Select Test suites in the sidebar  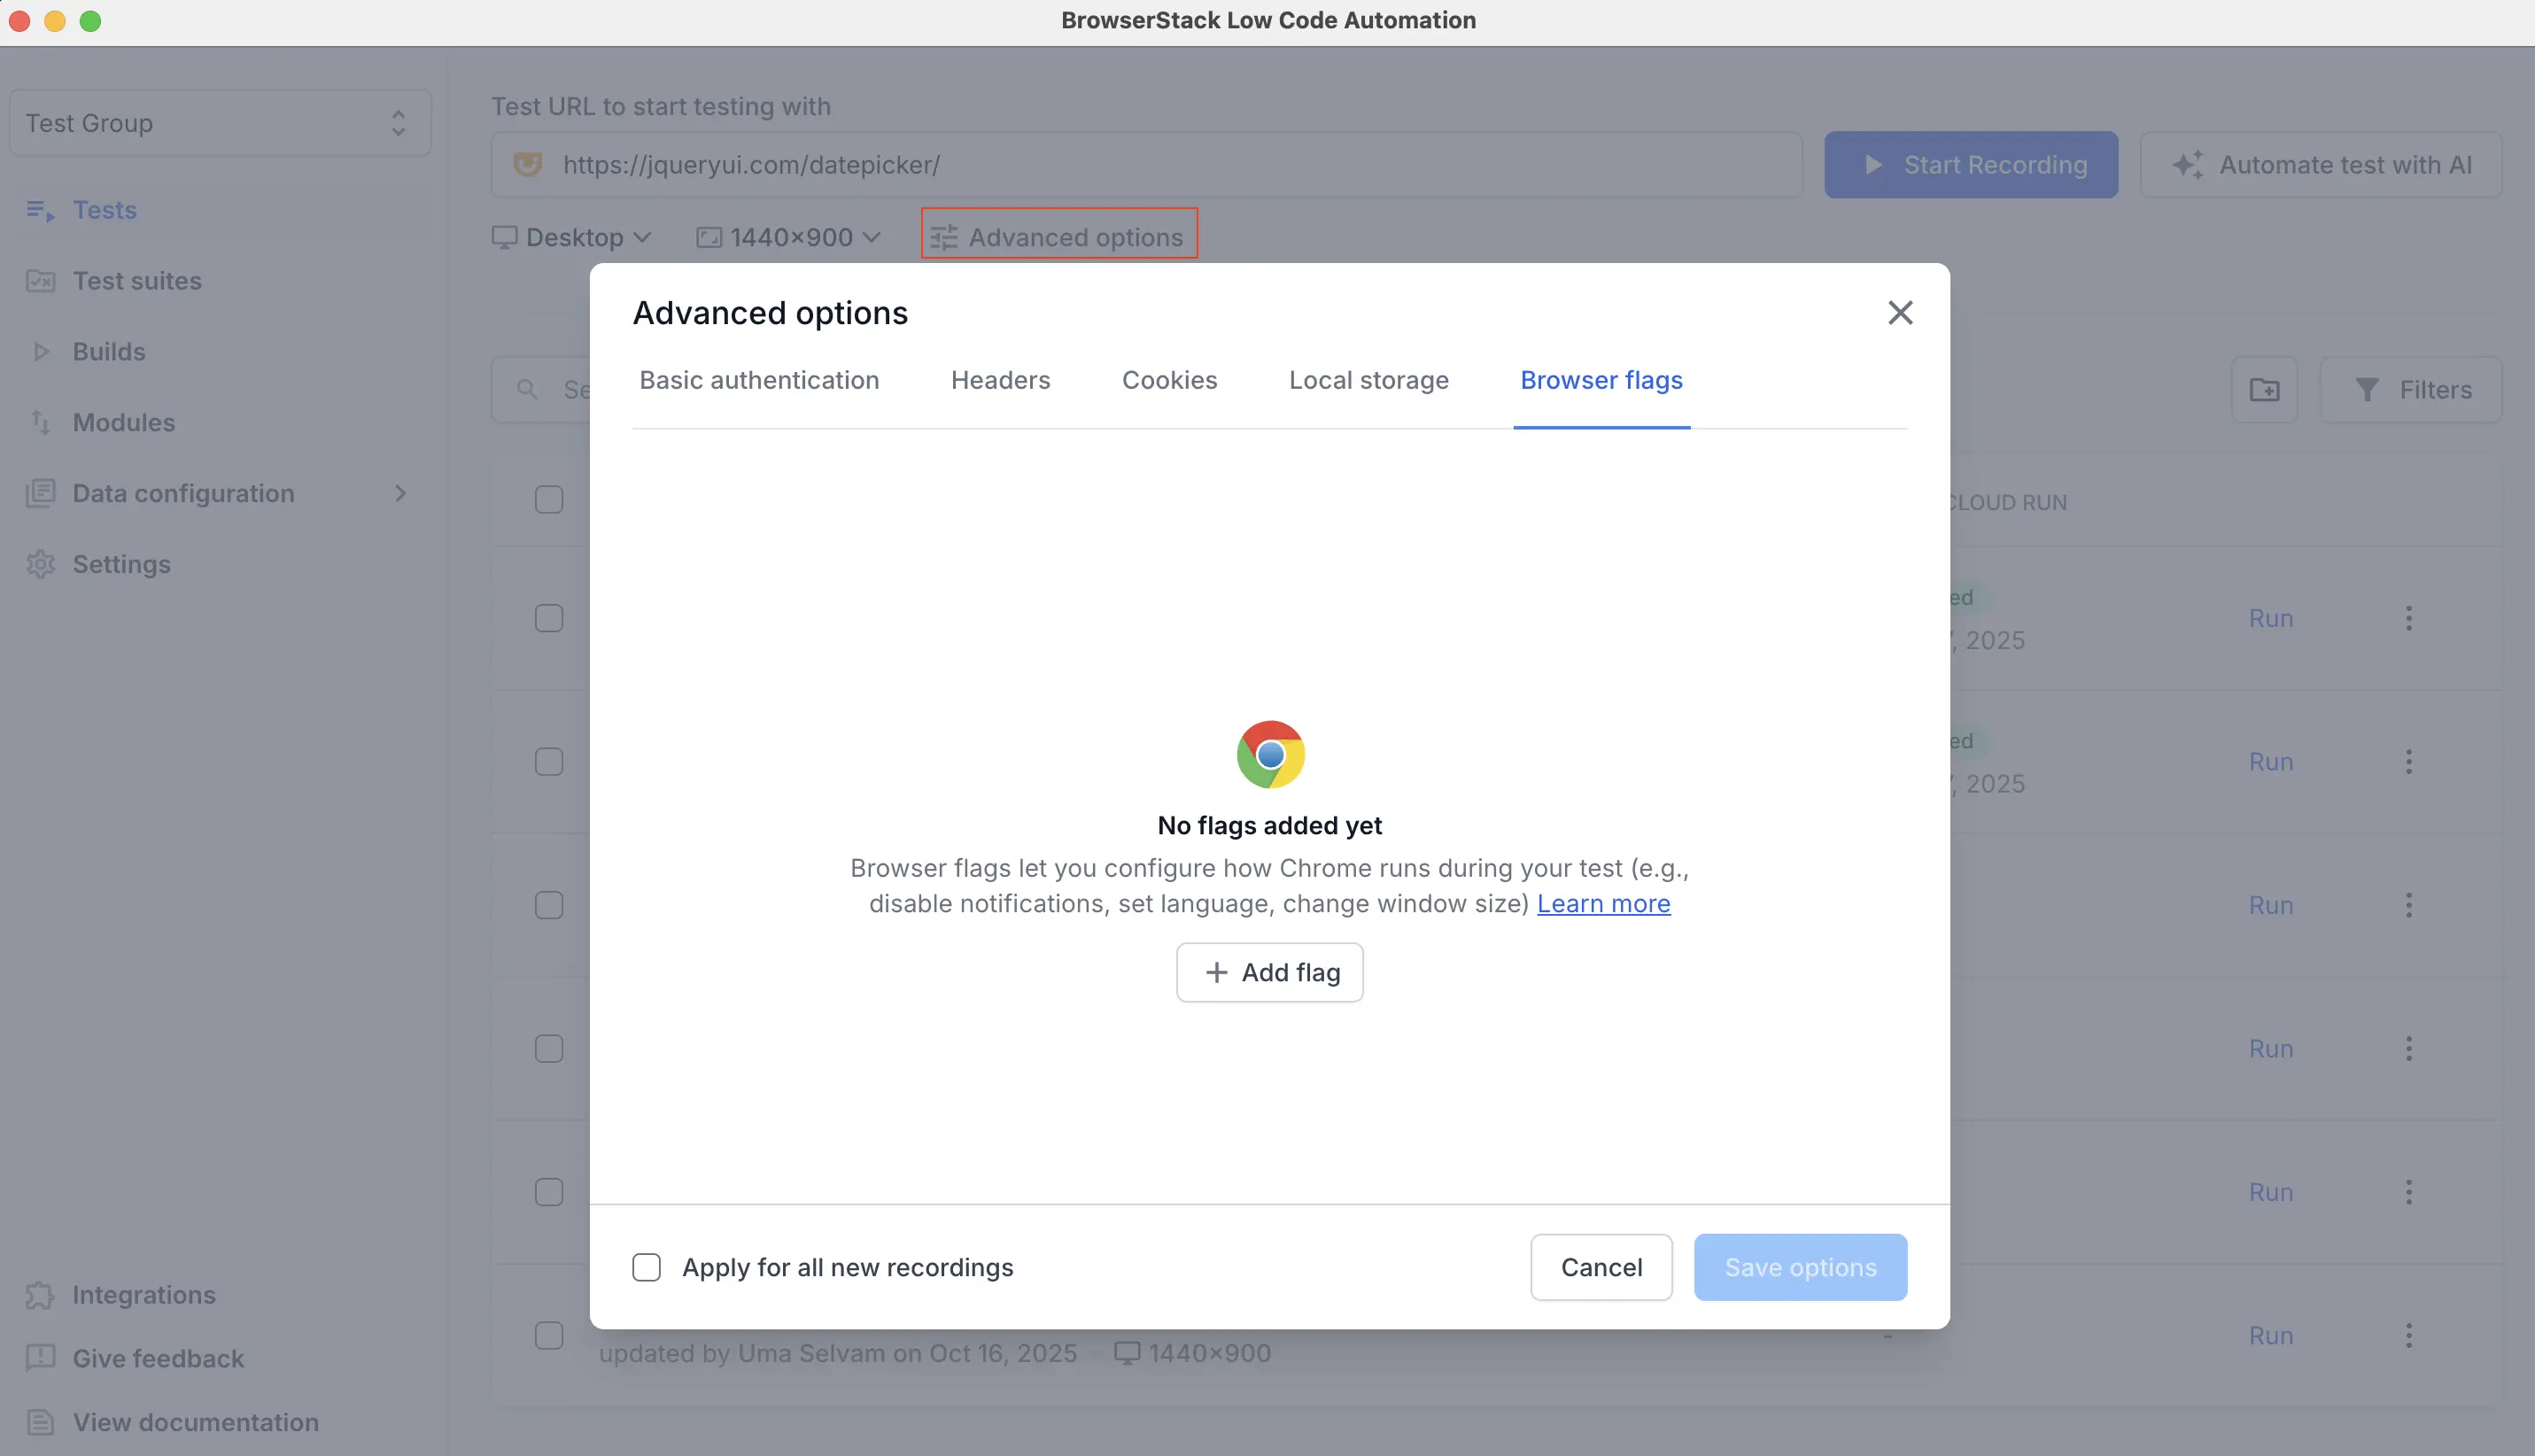coord(137,281)
